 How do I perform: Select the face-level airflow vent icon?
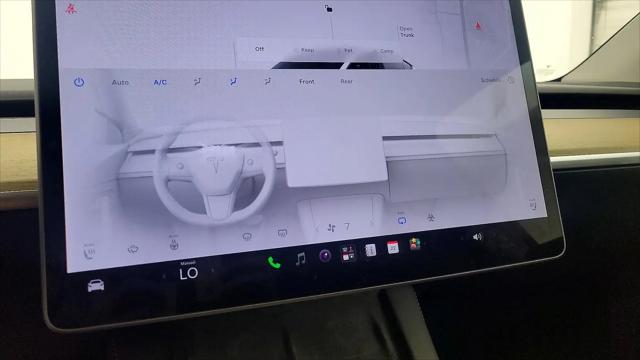tap(197, 82)
